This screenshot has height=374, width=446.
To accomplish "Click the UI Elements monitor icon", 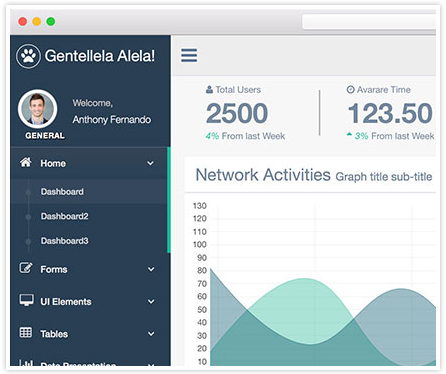I will pos(26,300).
